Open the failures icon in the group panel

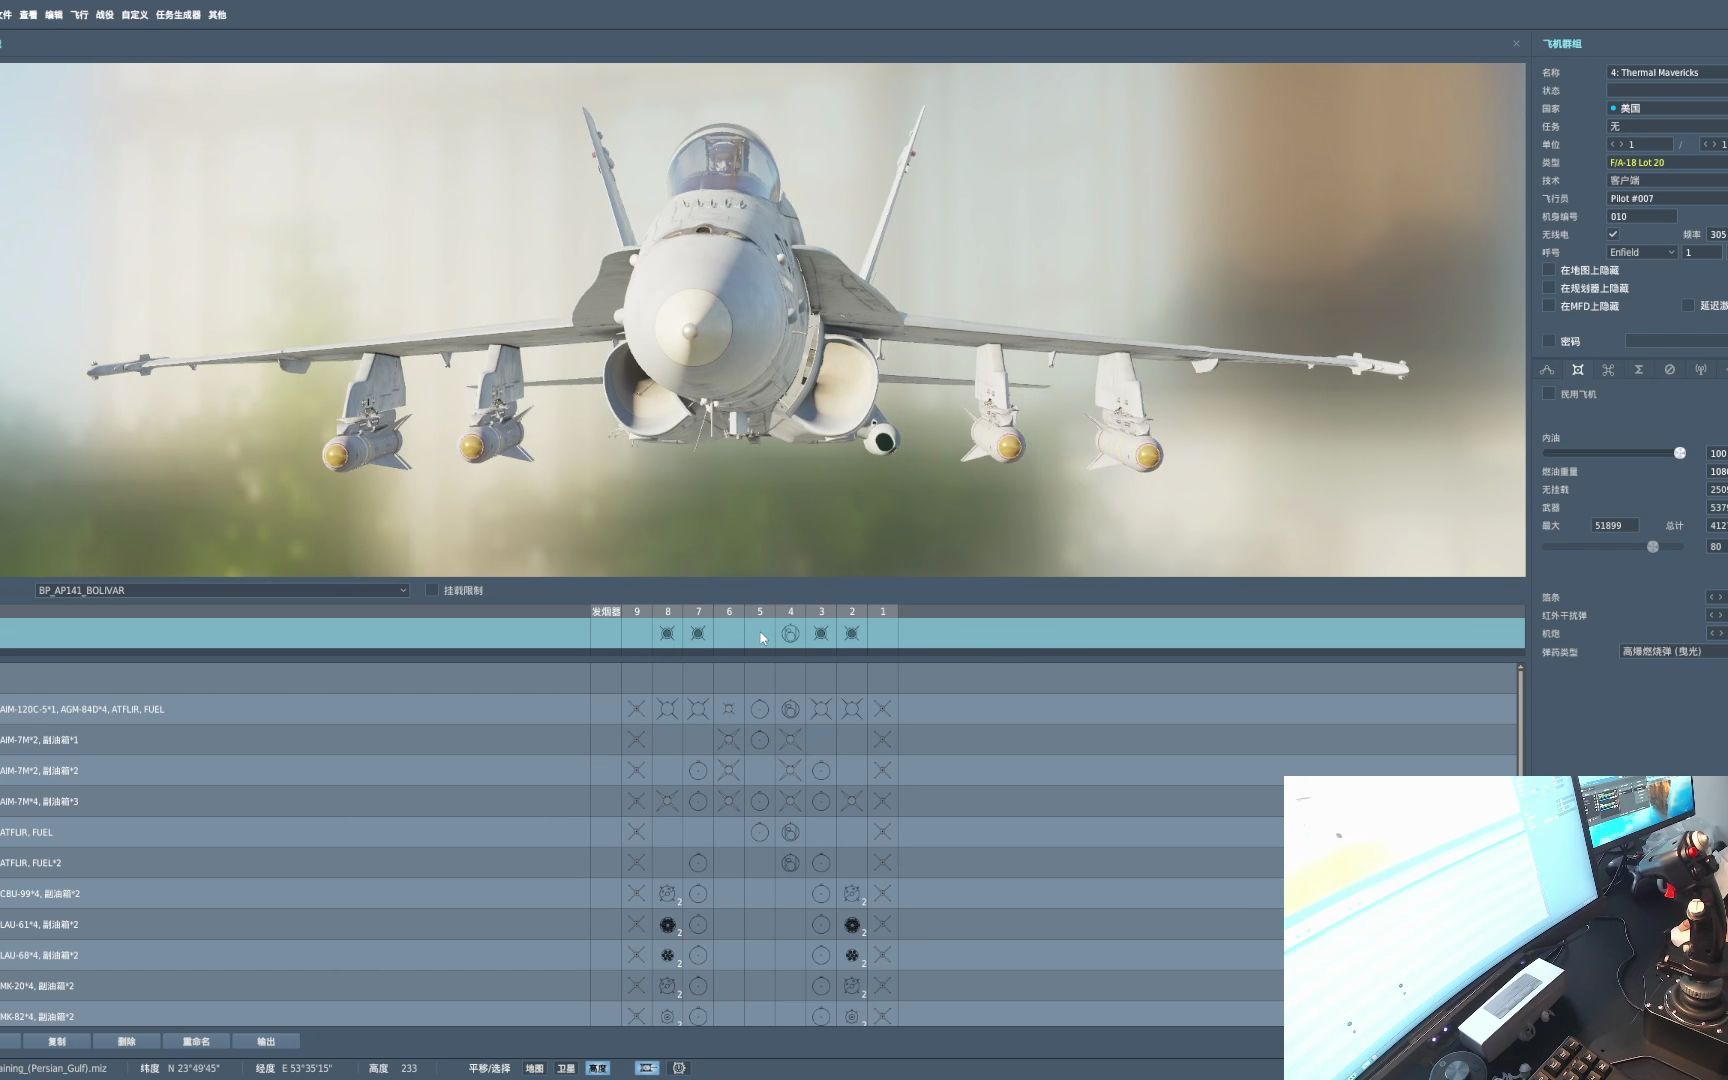click(x=1670, y=370)
